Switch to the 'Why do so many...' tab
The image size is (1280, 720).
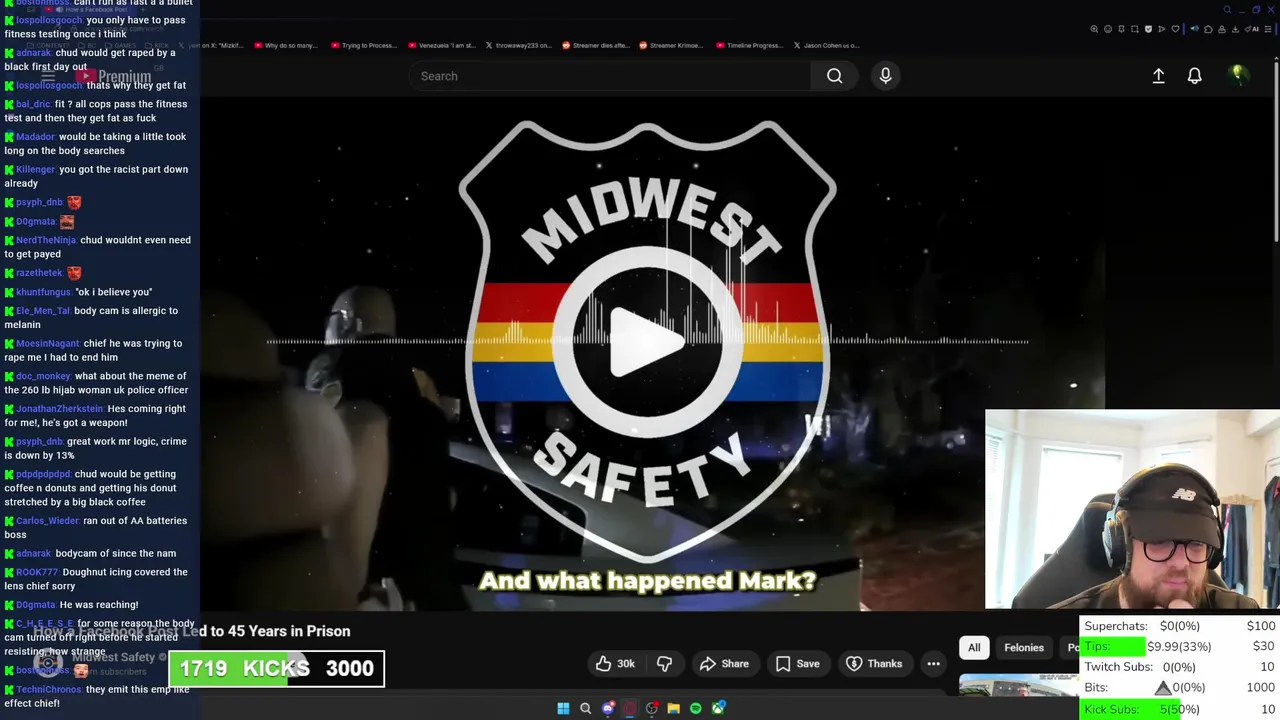pyautogui.click(x=285, y=45)
